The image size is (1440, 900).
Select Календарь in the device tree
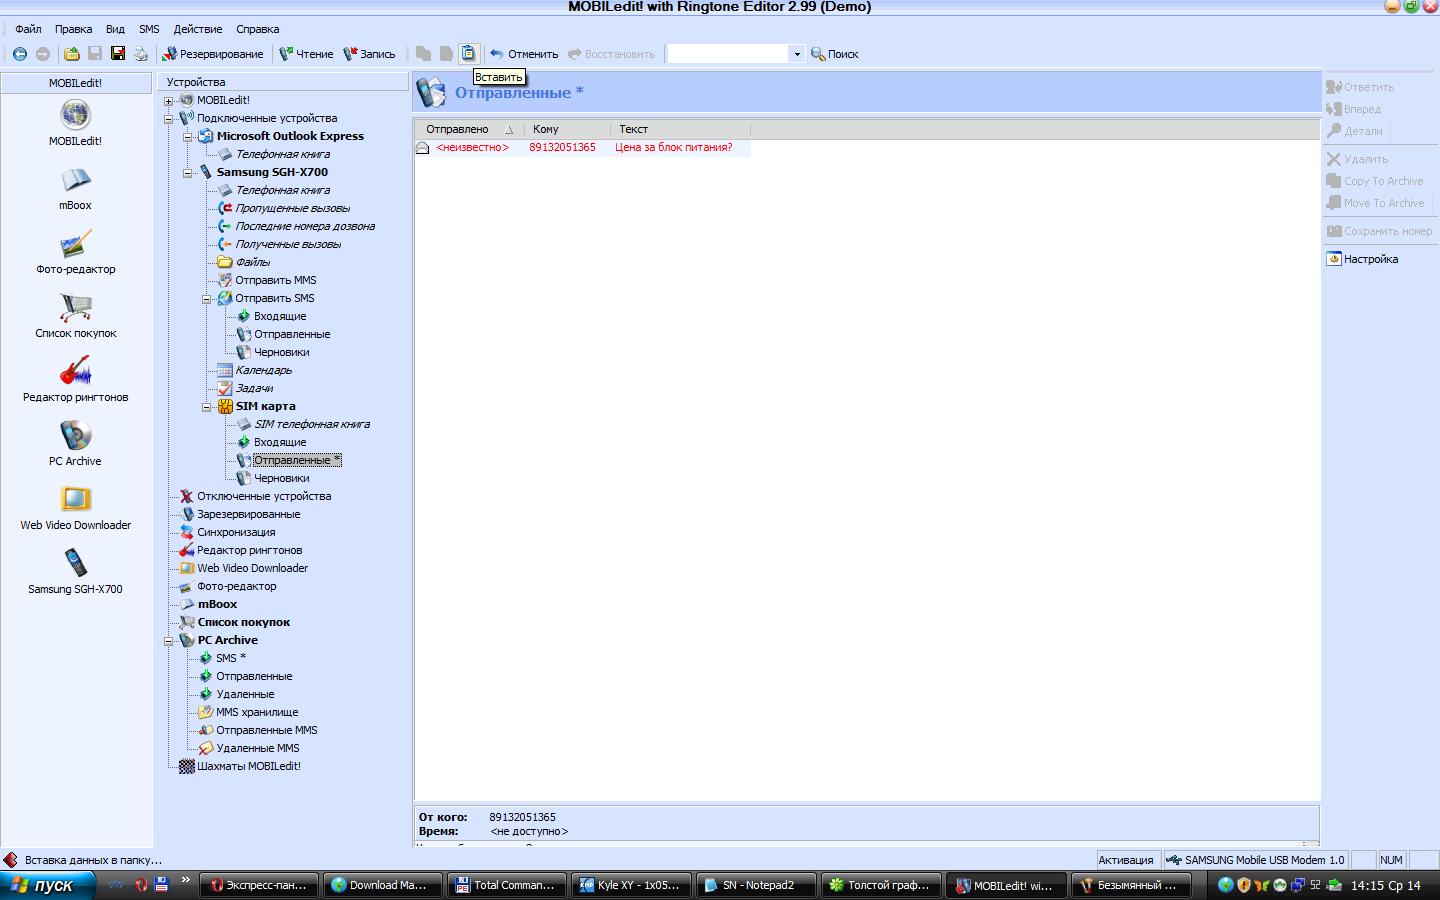pyautogui.click(x=263, y=370)
